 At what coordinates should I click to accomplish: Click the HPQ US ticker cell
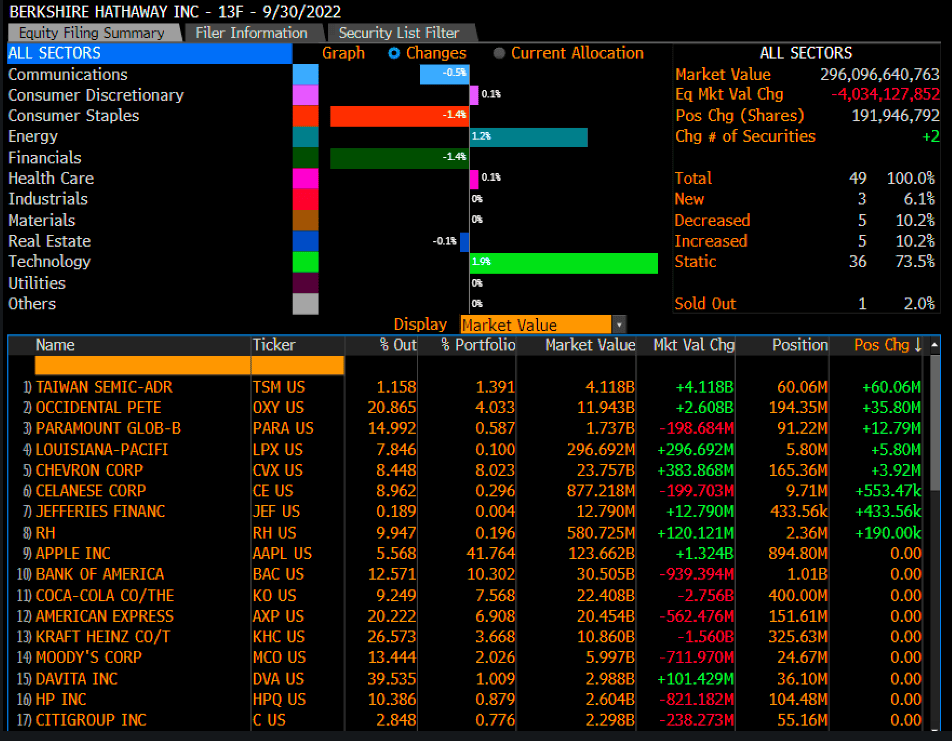(279, 700)
